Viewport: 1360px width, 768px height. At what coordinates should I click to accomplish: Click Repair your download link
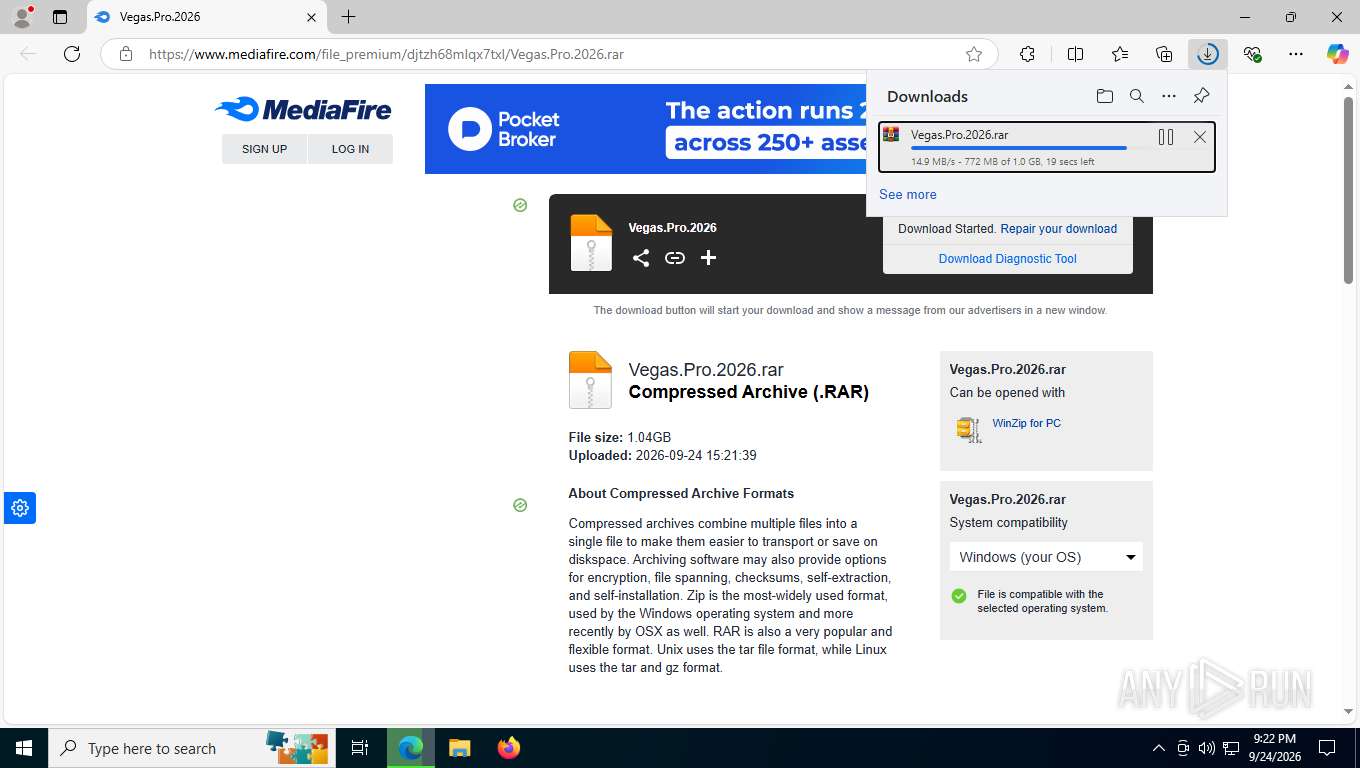(x=1058, y=229)
